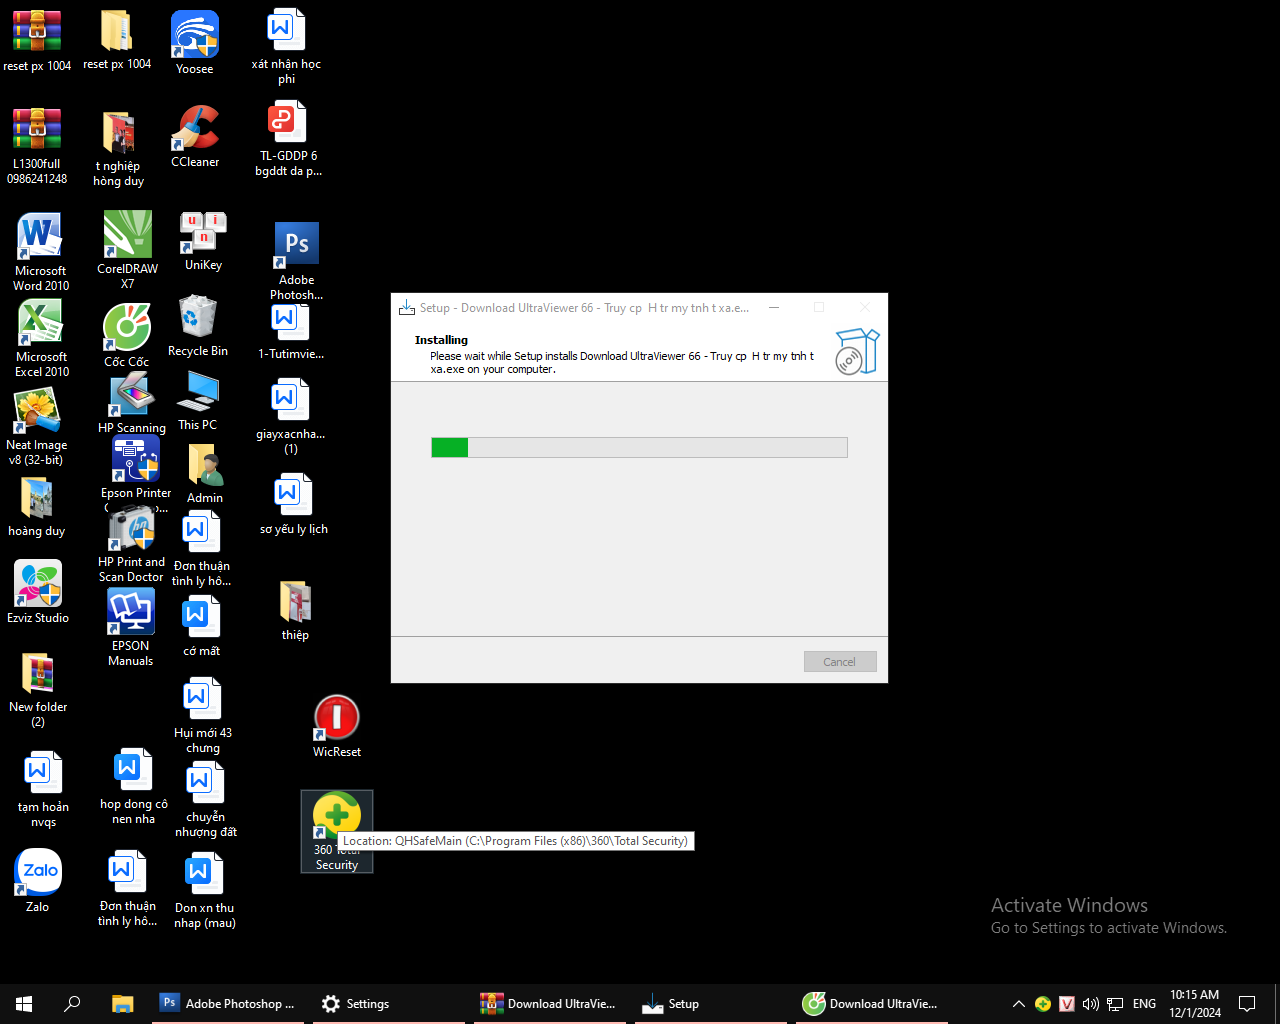Switch to Settings in the taskbar
Screen dimensions: 1280x1024
pos(356,1004)
